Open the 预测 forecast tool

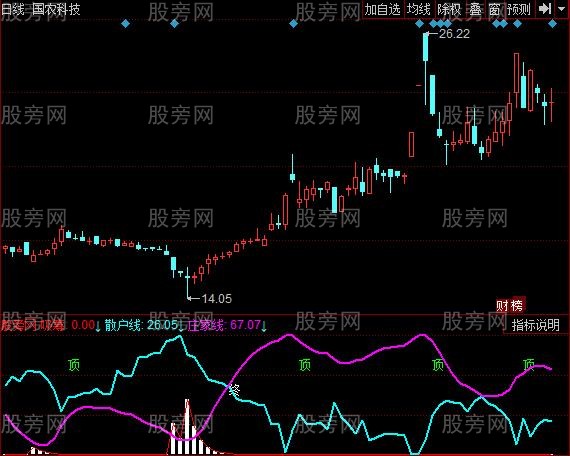point(519,9)
